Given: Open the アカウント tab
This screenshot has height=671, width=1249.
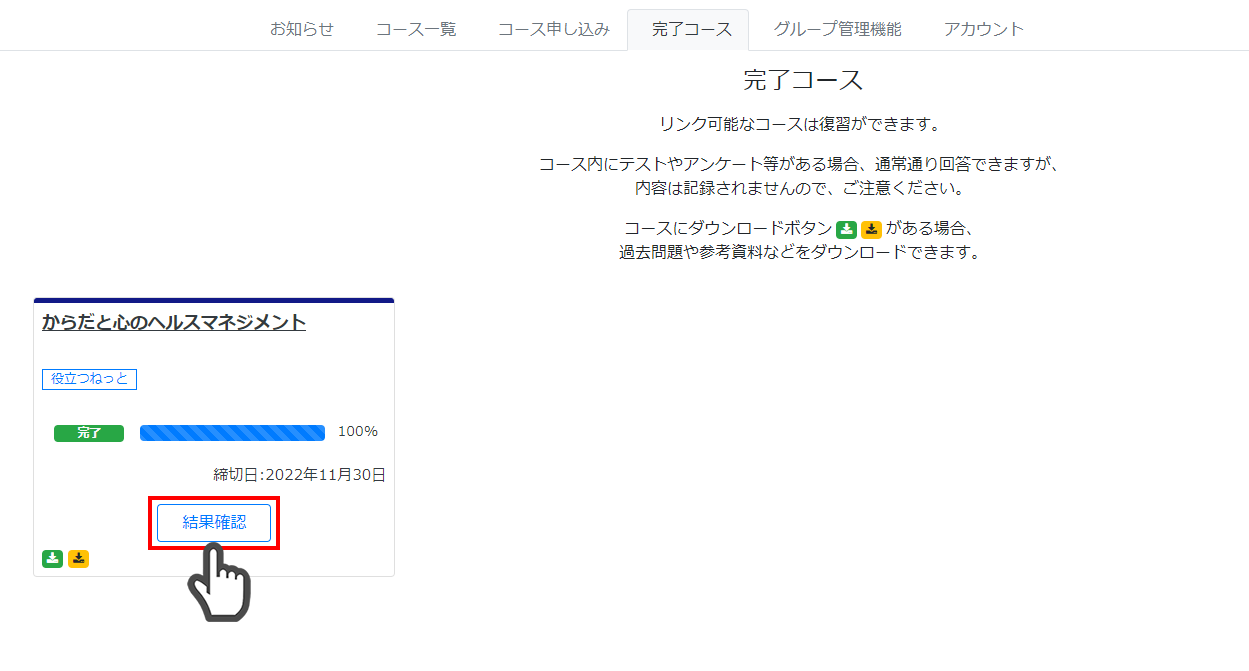Looking at the screenshot, I should 984,29.
